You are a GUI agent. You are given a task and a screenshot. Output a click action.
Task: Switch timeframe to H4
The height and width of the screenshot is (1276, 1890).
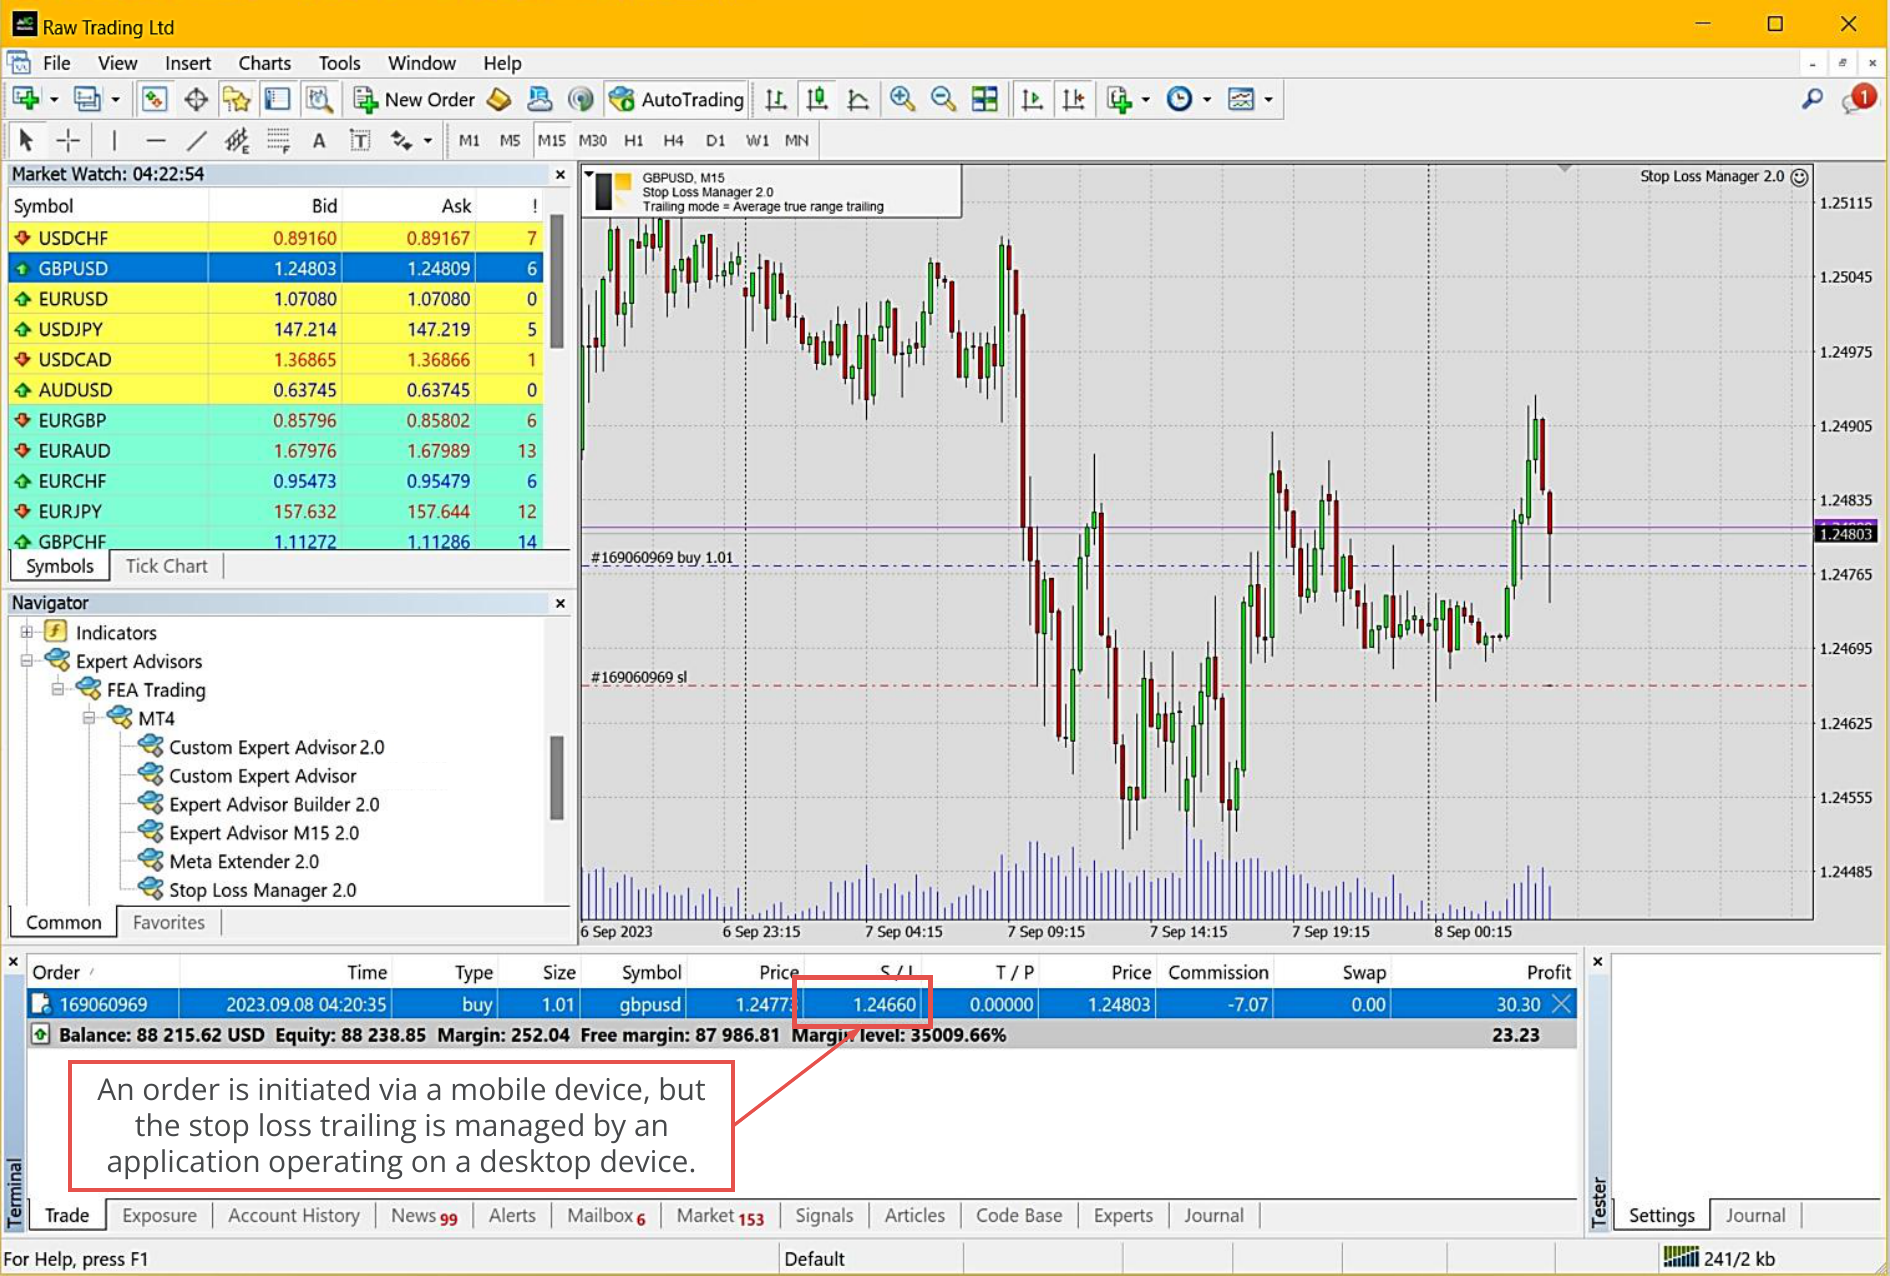click(673, 140)
